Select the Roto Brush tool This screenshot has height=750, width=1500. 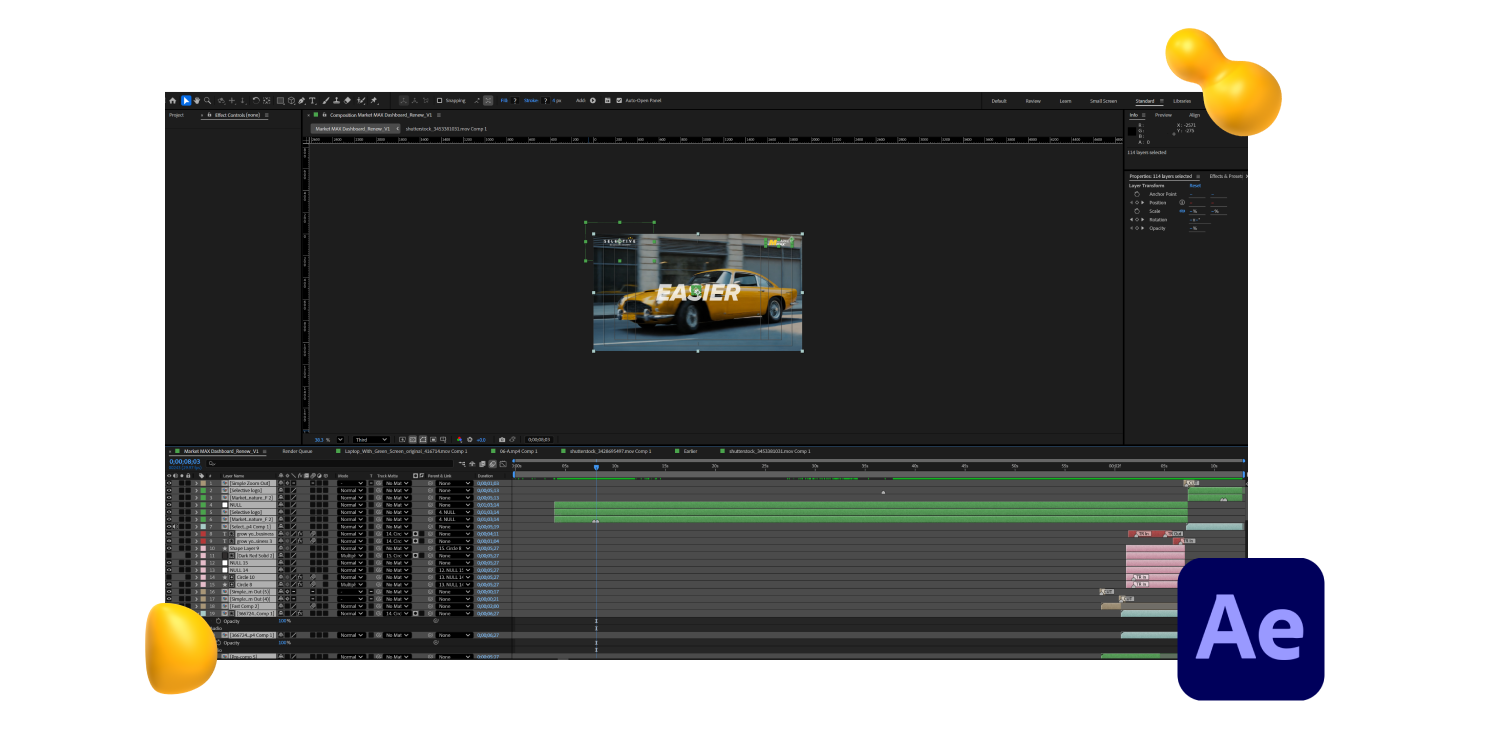pyautogui.click(x=360, y=101)
